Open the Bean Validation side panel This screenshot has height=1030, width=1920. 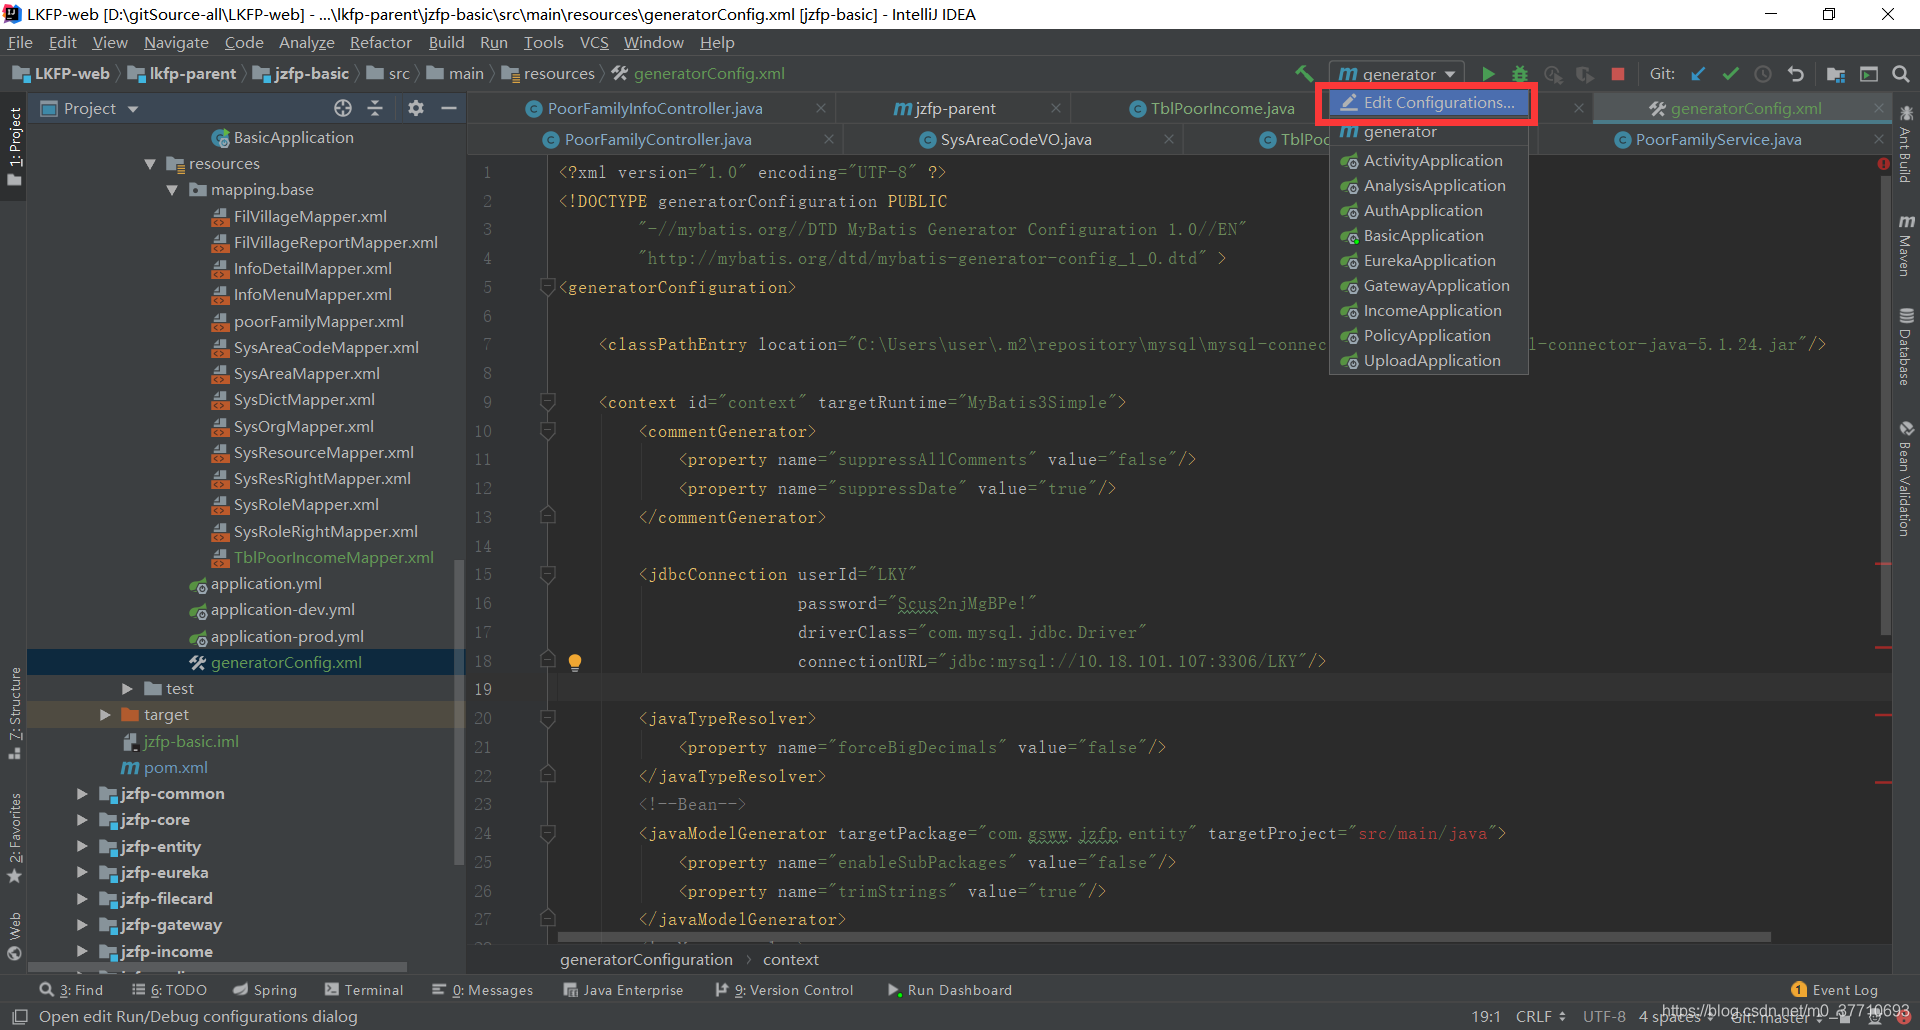click(1906, 479)
